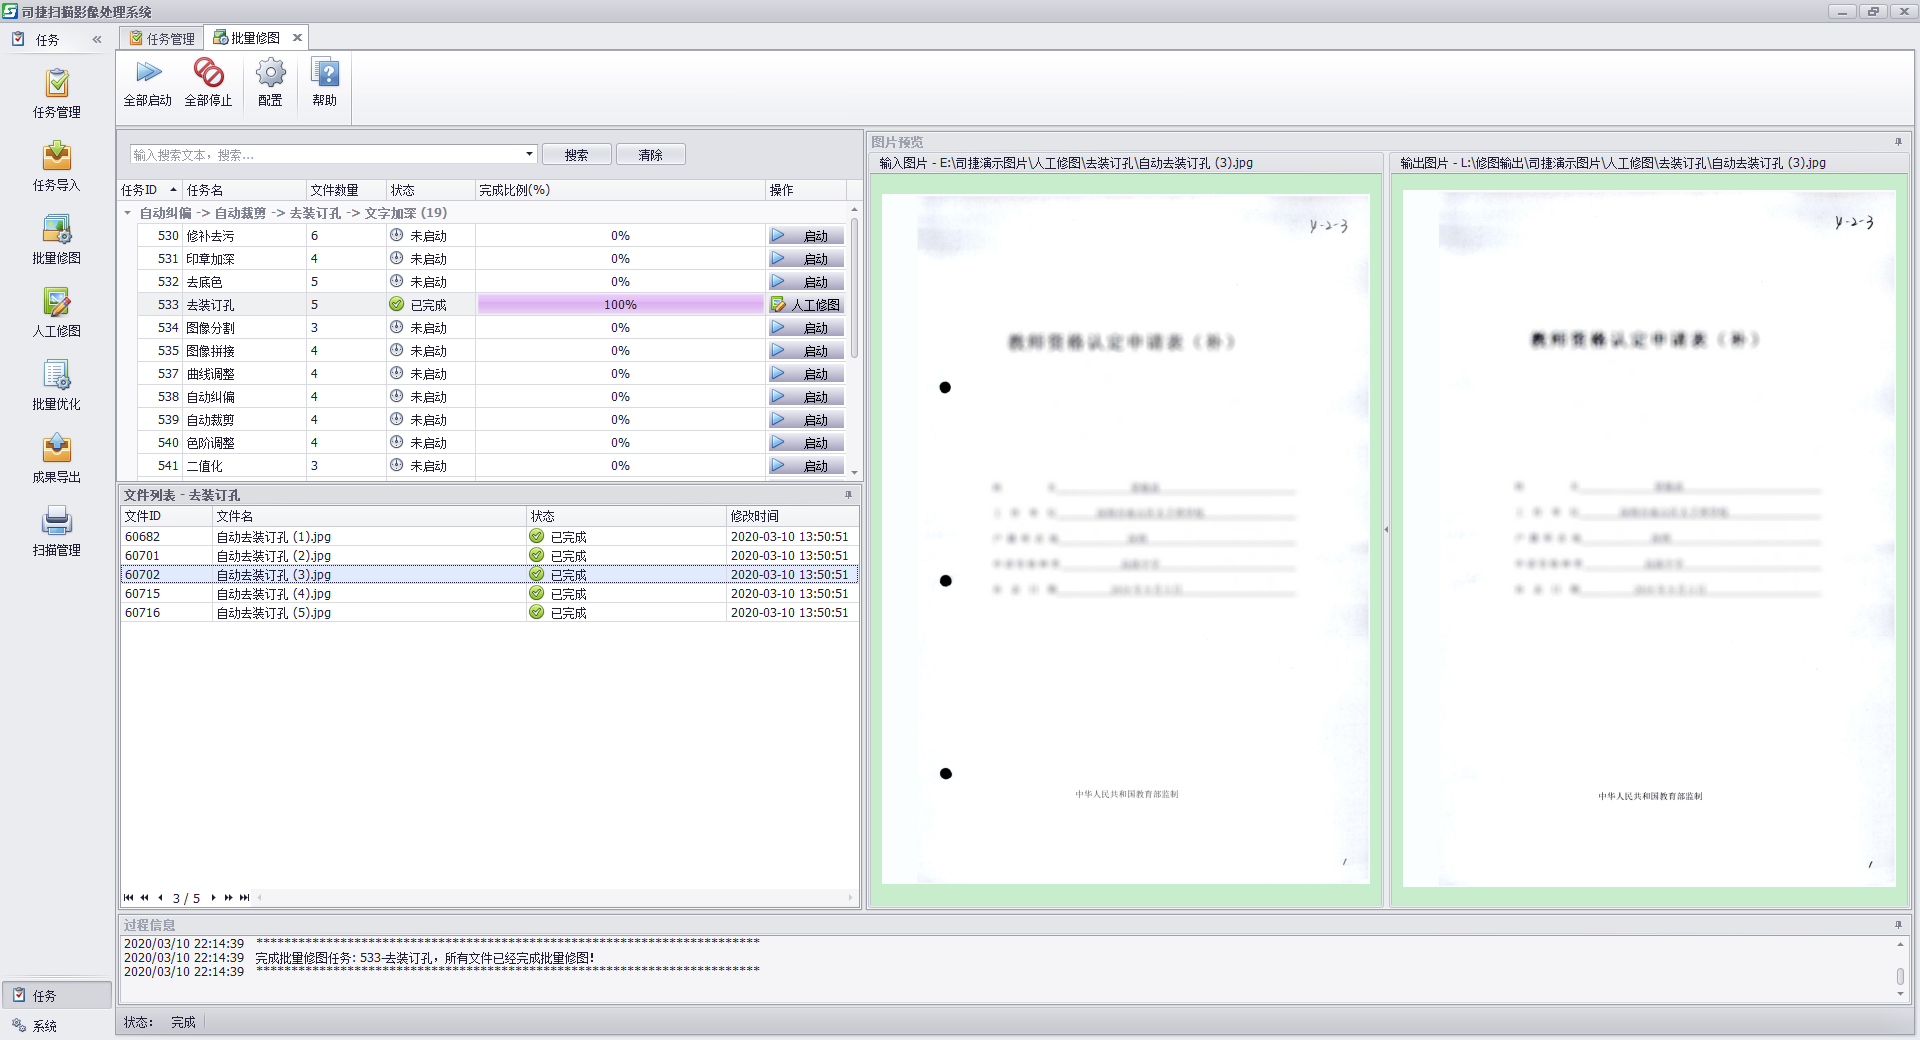Open the 配置 settings icon
The width and height of the screenshot is (1920, 1040).
270,83
